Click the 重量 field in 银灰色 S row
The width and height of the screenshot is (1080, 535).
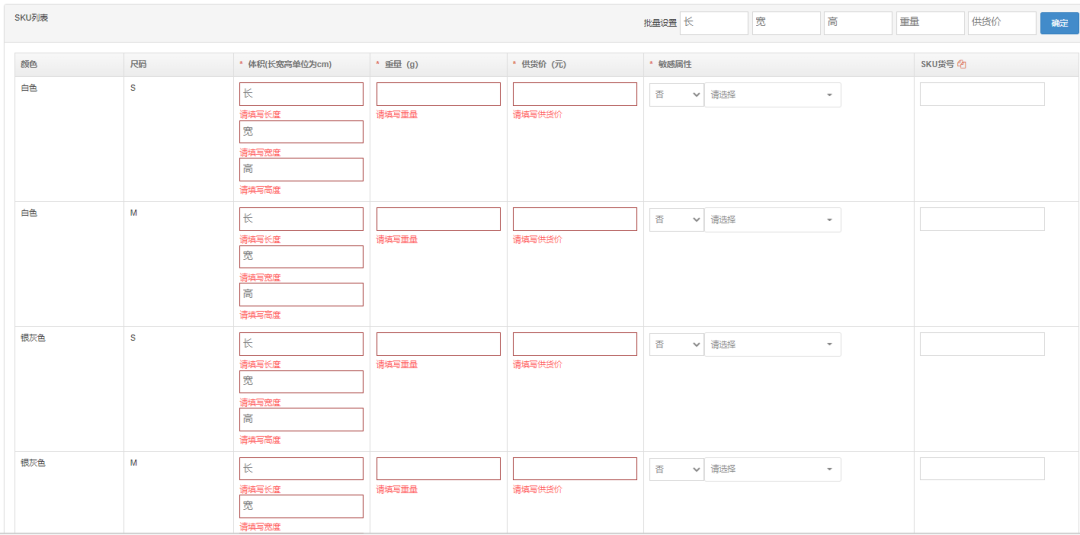tap(438, 344)
